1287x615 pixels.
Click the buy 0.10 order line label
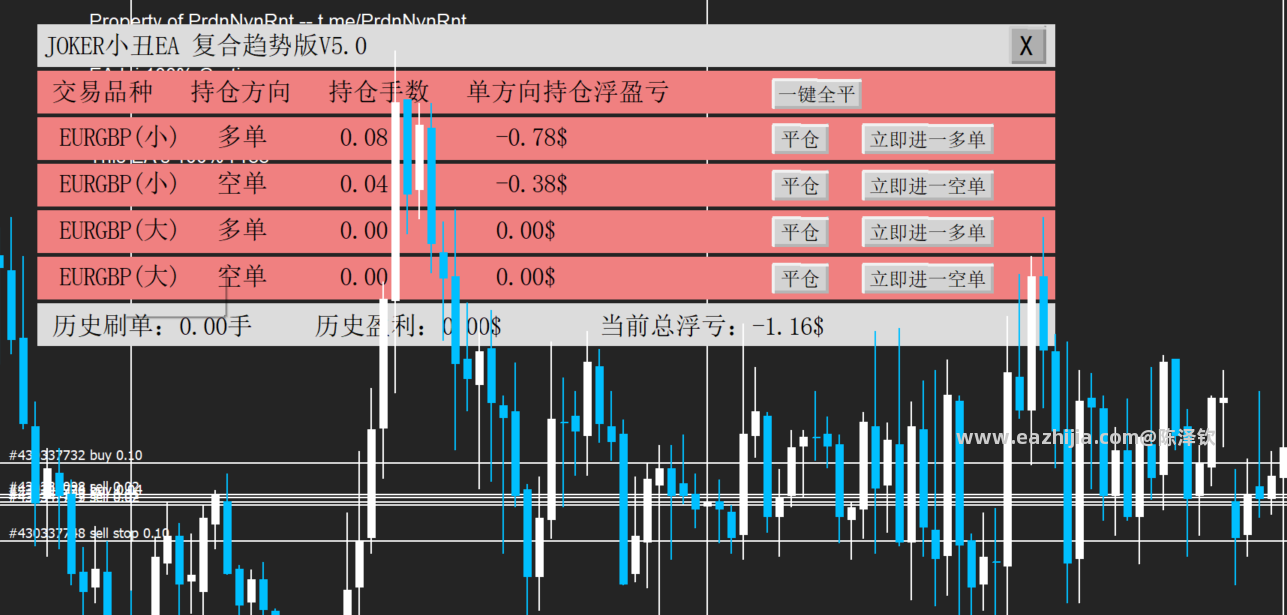pyautogui.click(x=76, y=455)
